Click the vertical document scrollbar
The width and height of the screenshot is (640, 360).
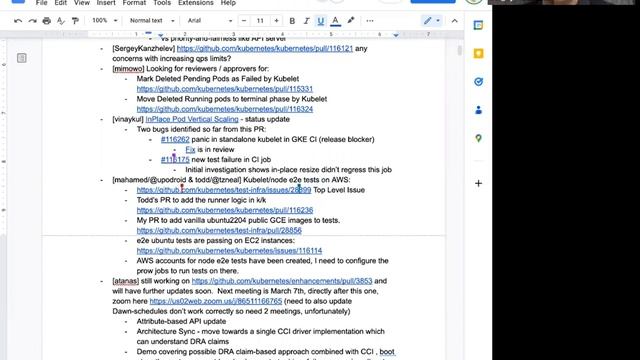[460, 51]
